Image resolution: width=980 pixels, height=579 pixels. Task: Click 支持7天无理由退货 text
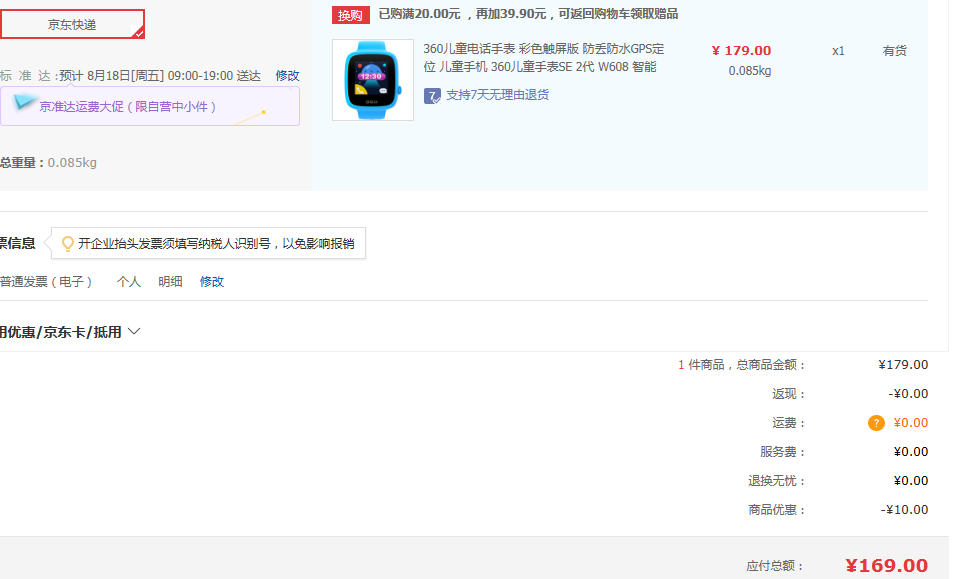500,95
